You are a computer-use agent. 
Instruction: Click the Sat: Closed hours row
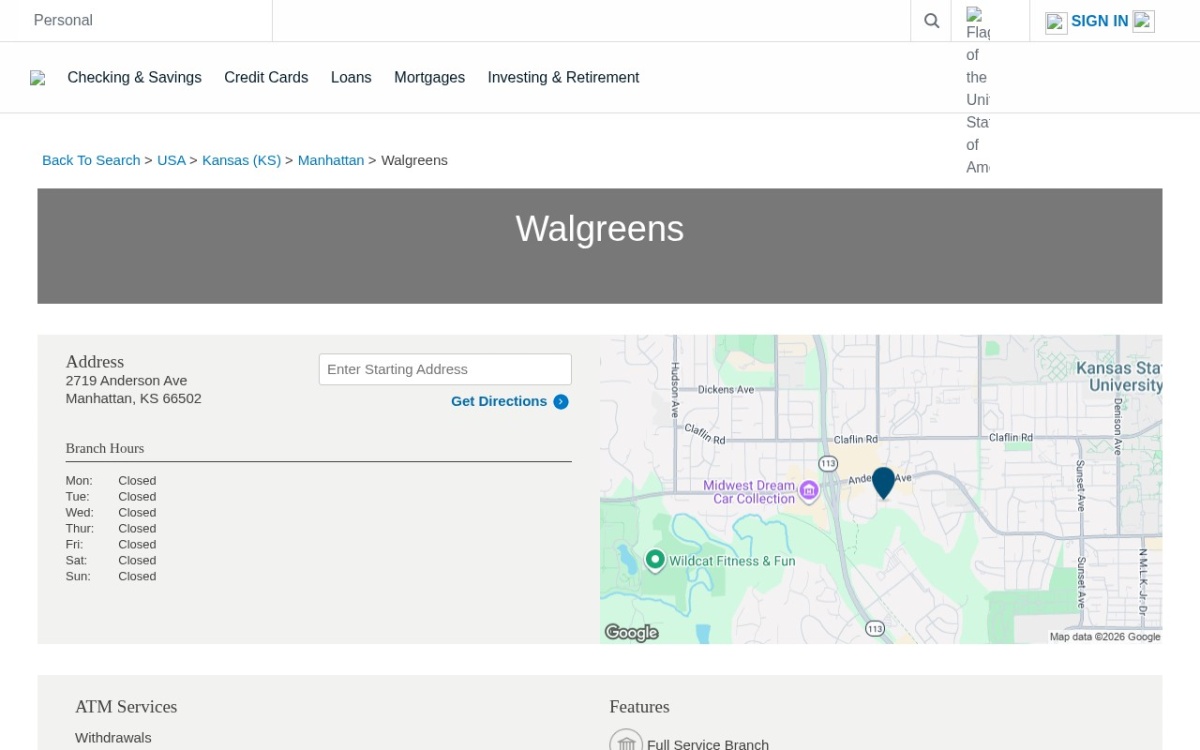pos(111,560)
